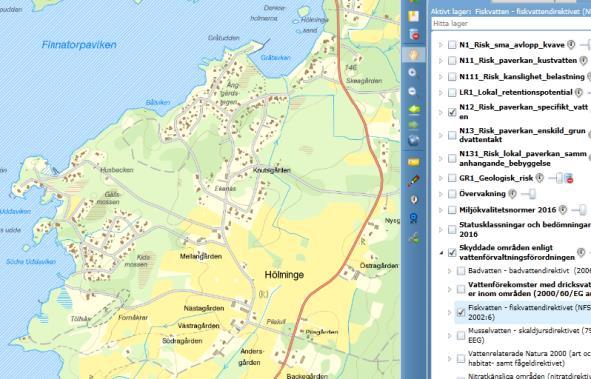Image resolution: width=591 pixels, height=379 pixels.
Task: Tick the Badvatten - badvattendirektivet checkbox
Action: click(461, 271)
